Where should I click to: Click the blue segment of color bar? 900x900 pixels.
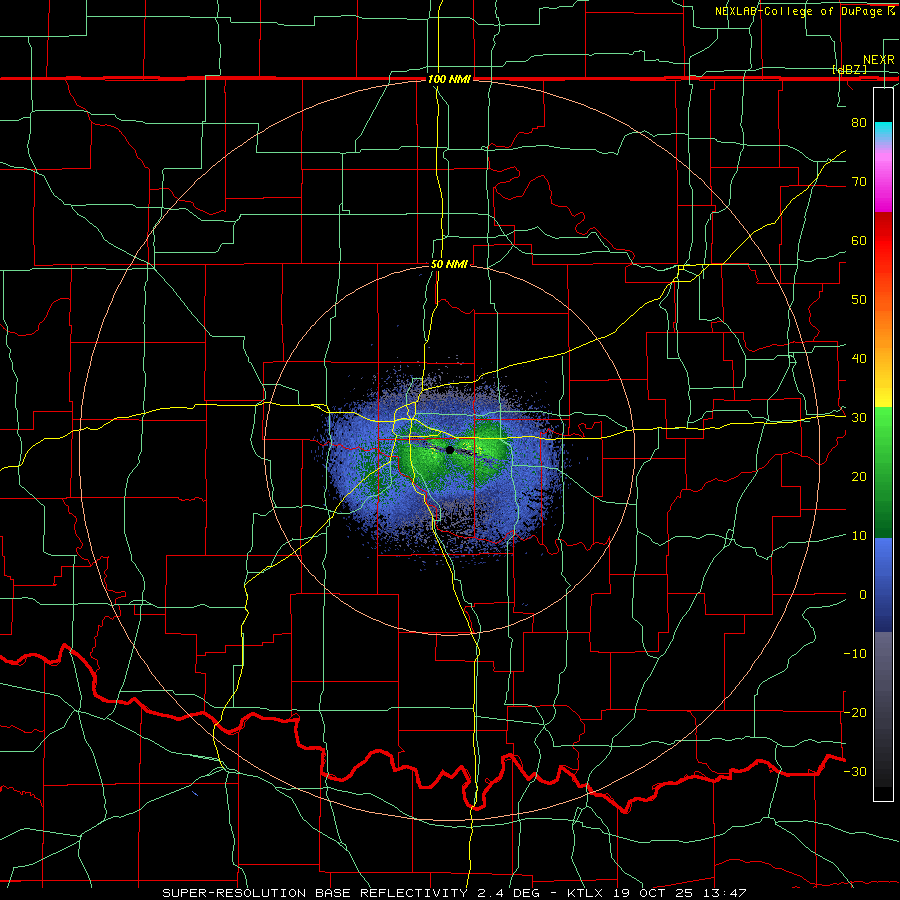tap(883, 585)
